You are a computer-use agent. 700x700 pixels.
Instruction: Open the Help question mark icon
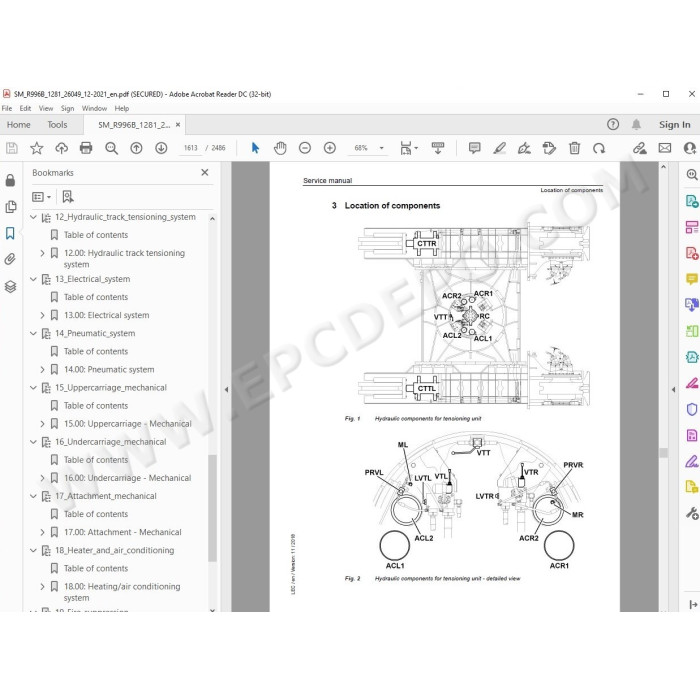click(613, 125)
